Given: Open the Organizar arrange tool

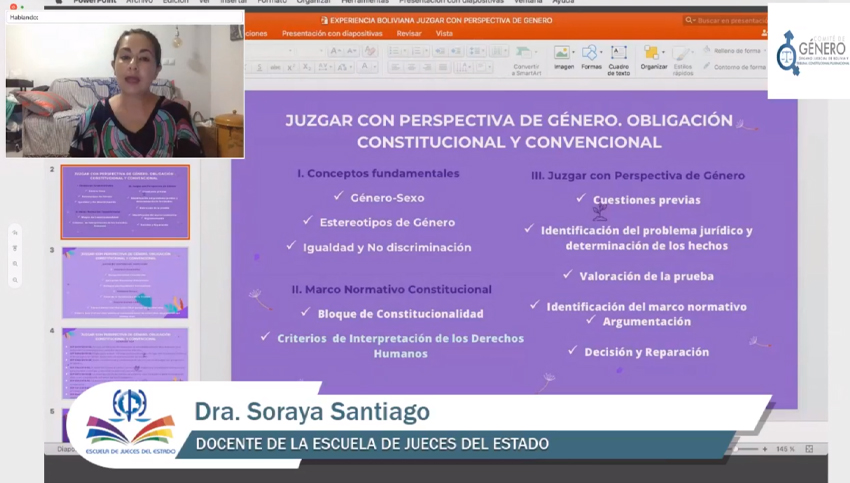Looking at the screenshot, I should coord(652,53).
